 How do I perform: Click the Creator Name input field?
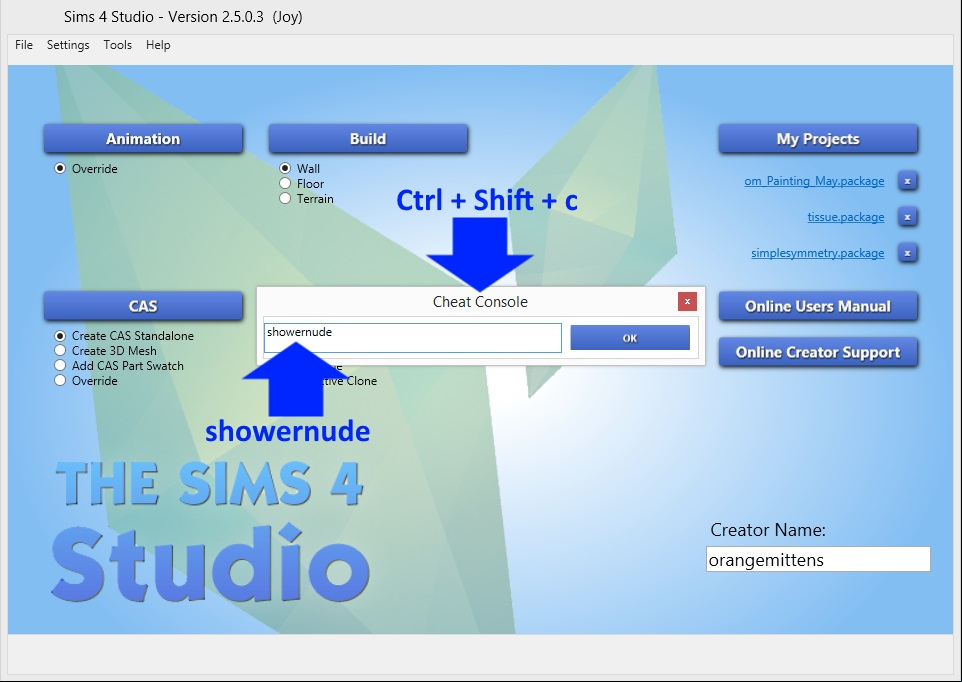[818, 559]
